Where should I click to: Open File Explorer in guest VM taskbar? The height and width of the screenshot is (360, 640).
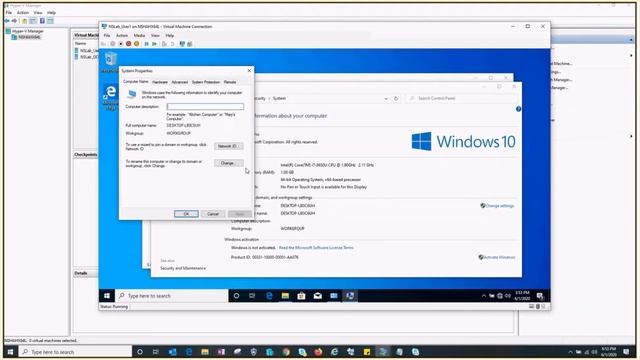pyautogui.click(x=285, y=296)
